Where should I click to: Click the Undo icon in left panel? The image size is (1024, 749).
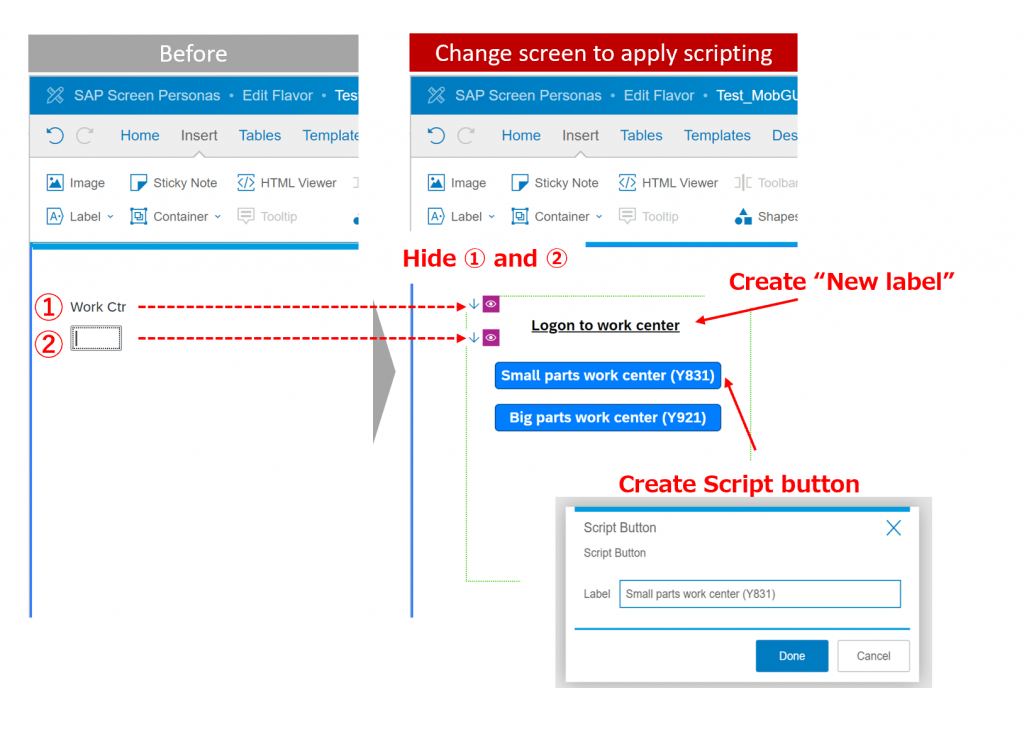[x=55, y=135]
